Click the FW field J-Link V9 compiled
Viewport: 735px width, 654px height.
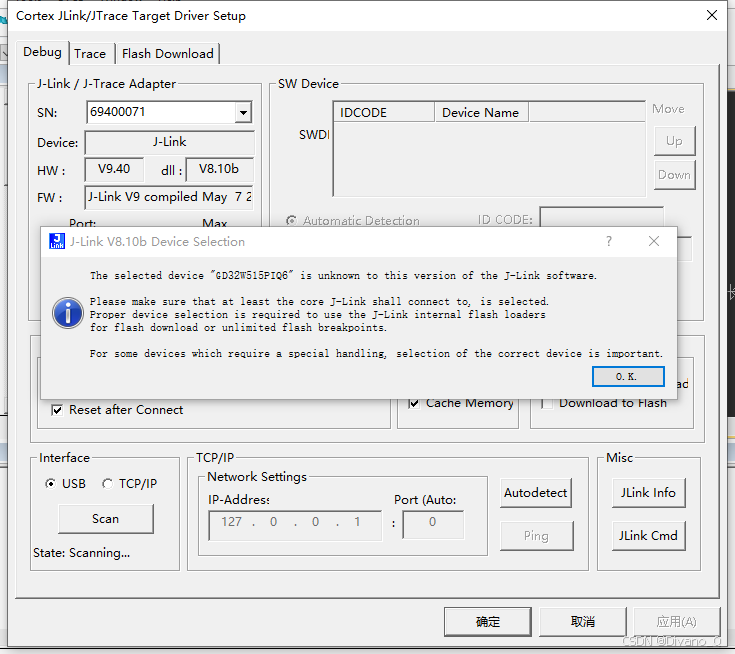tap(169, 197)
